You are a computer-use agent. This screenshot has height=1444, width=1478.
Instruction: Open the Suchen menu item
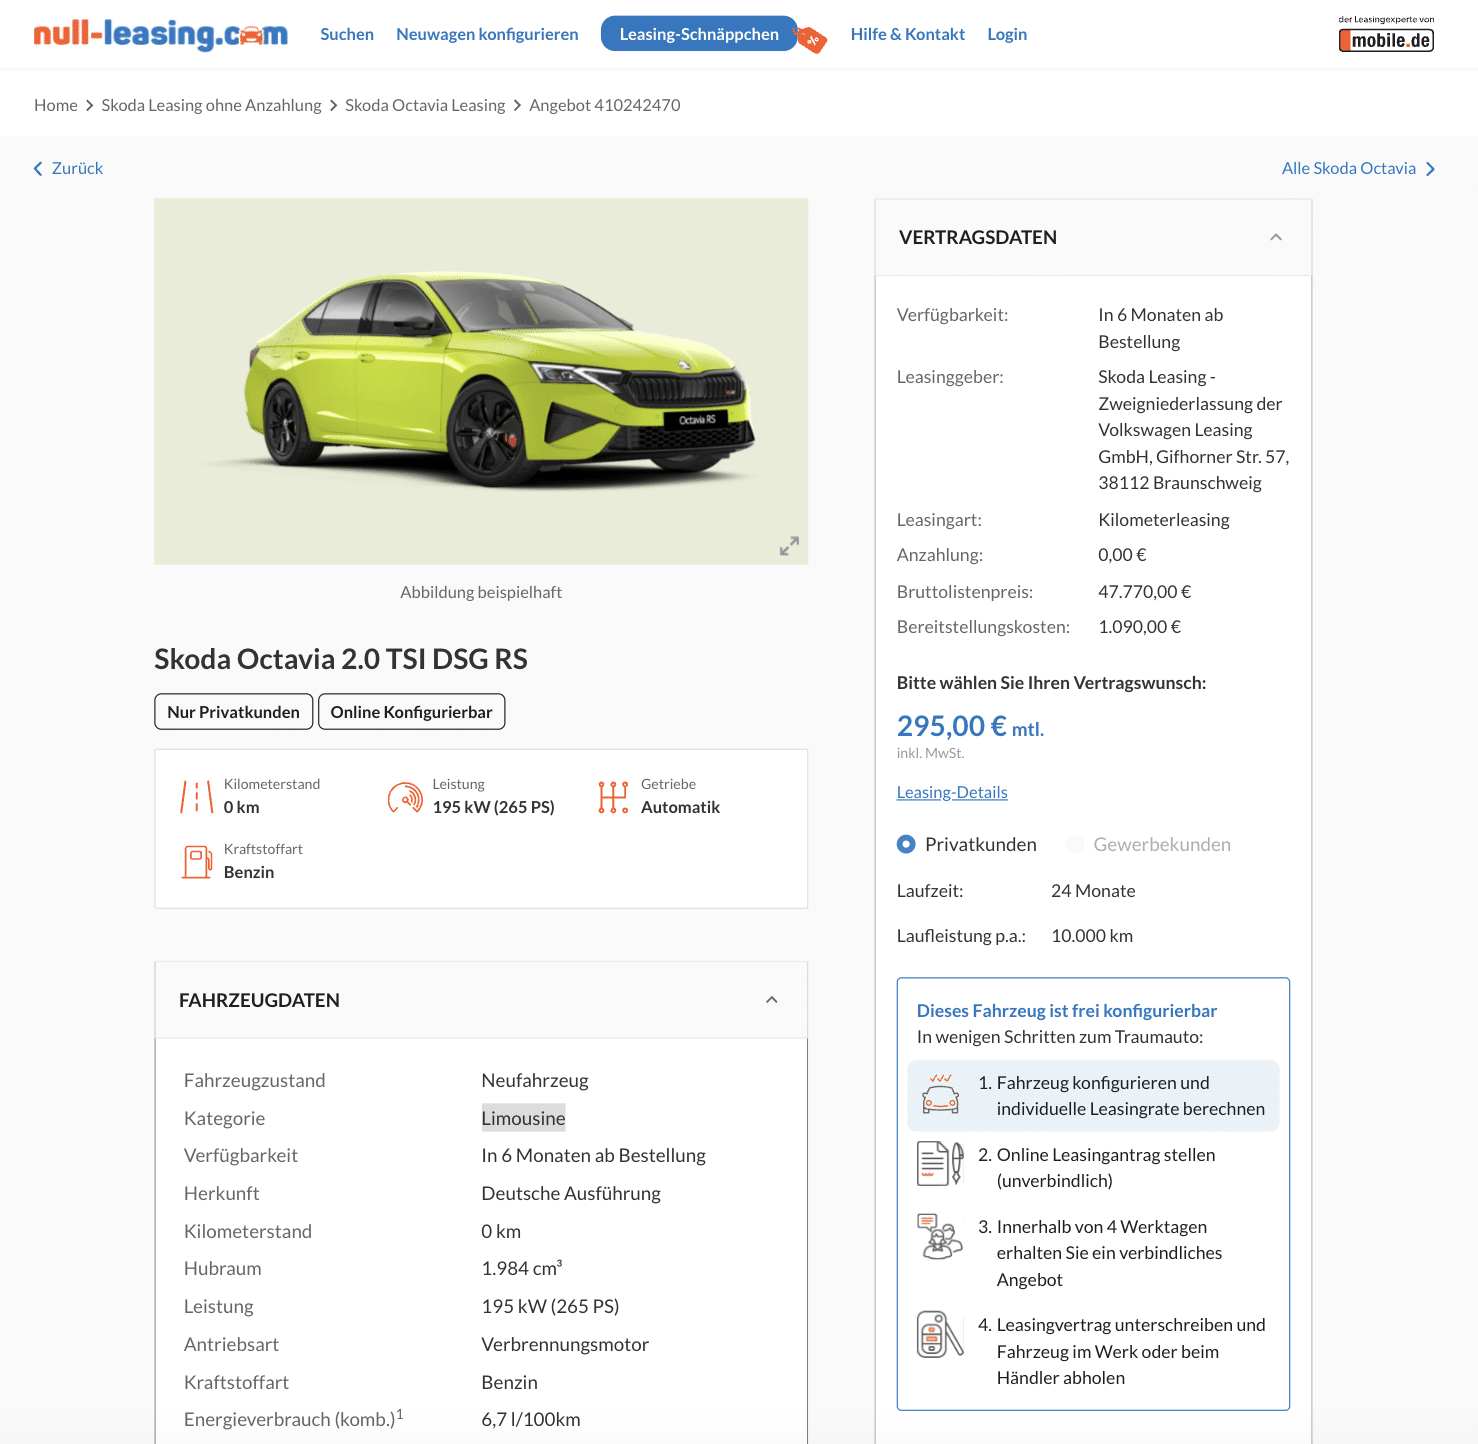click(347, 34)
